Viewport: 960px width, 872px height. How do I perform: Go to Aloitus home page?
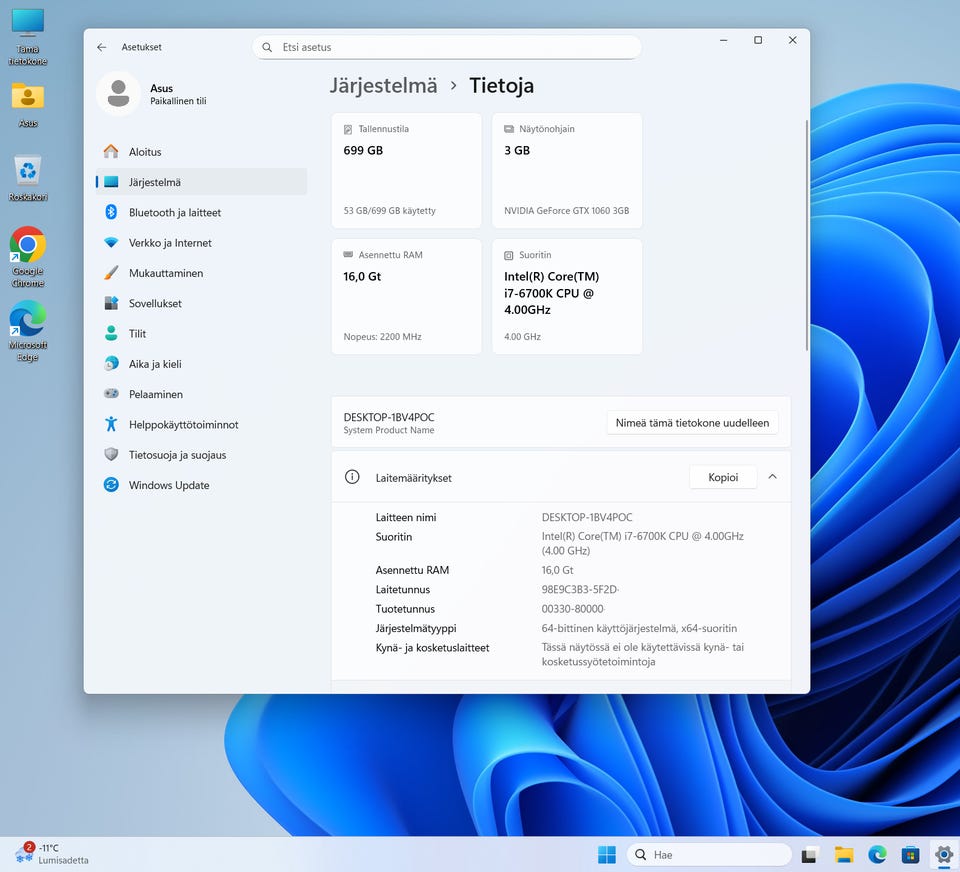145,152
